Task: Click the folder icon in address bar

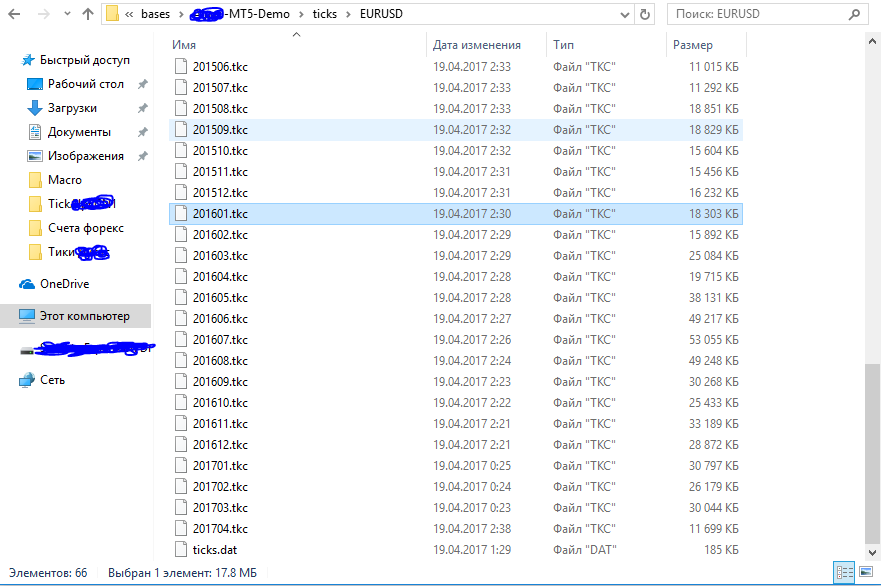Action: point(112,13)
